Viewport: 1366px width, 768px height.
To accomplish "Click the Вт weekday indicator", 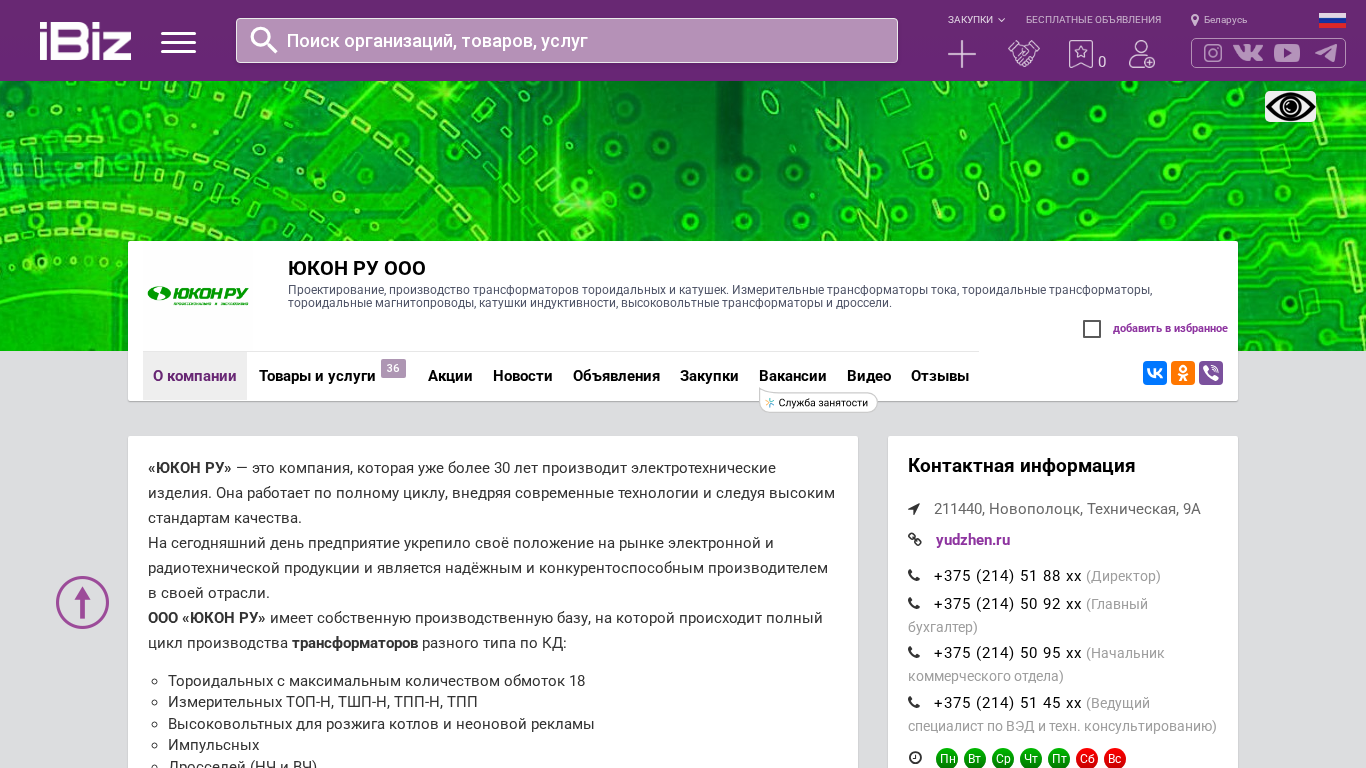I will 975,759.
